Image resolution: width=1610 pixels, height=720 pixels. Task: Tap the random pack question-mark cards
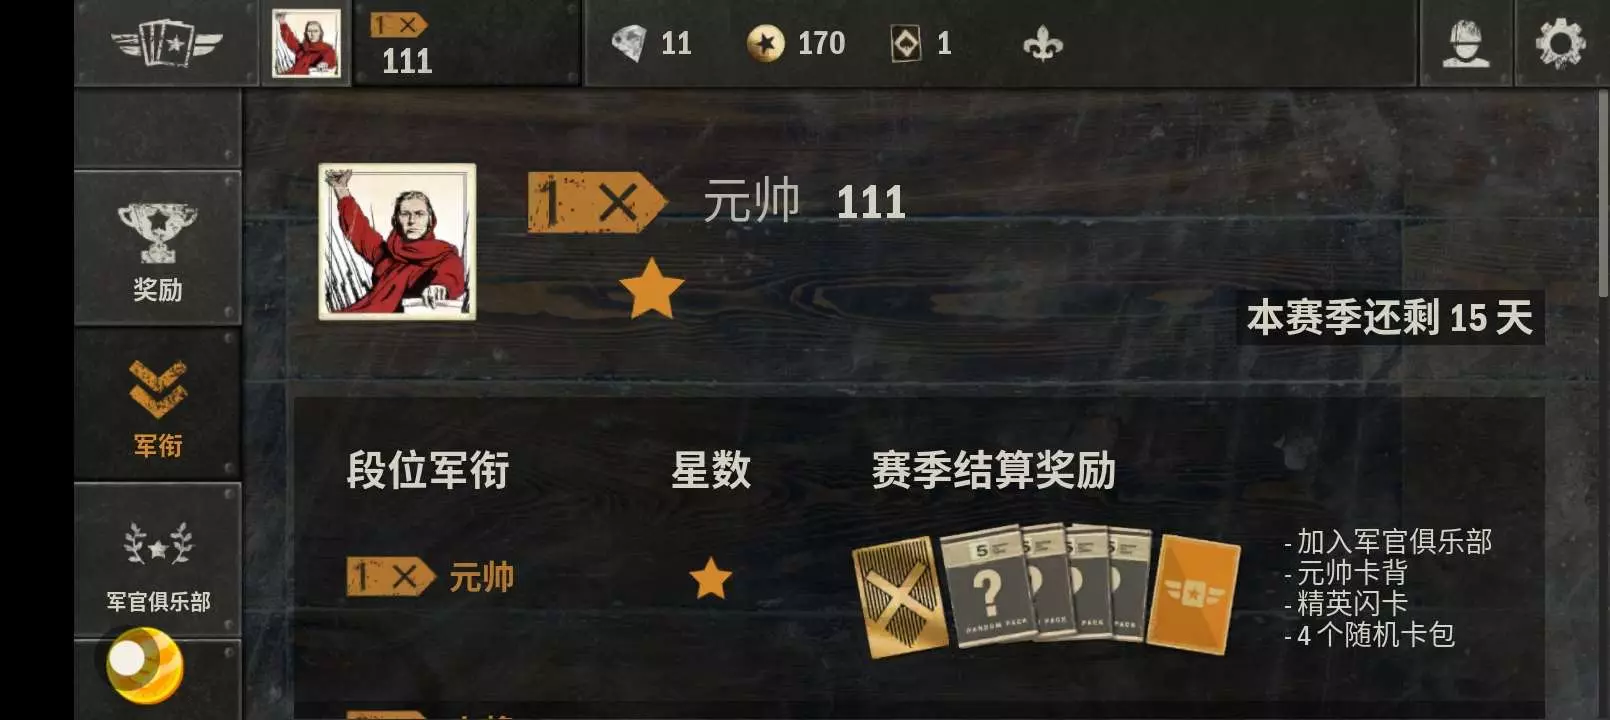1047,585
